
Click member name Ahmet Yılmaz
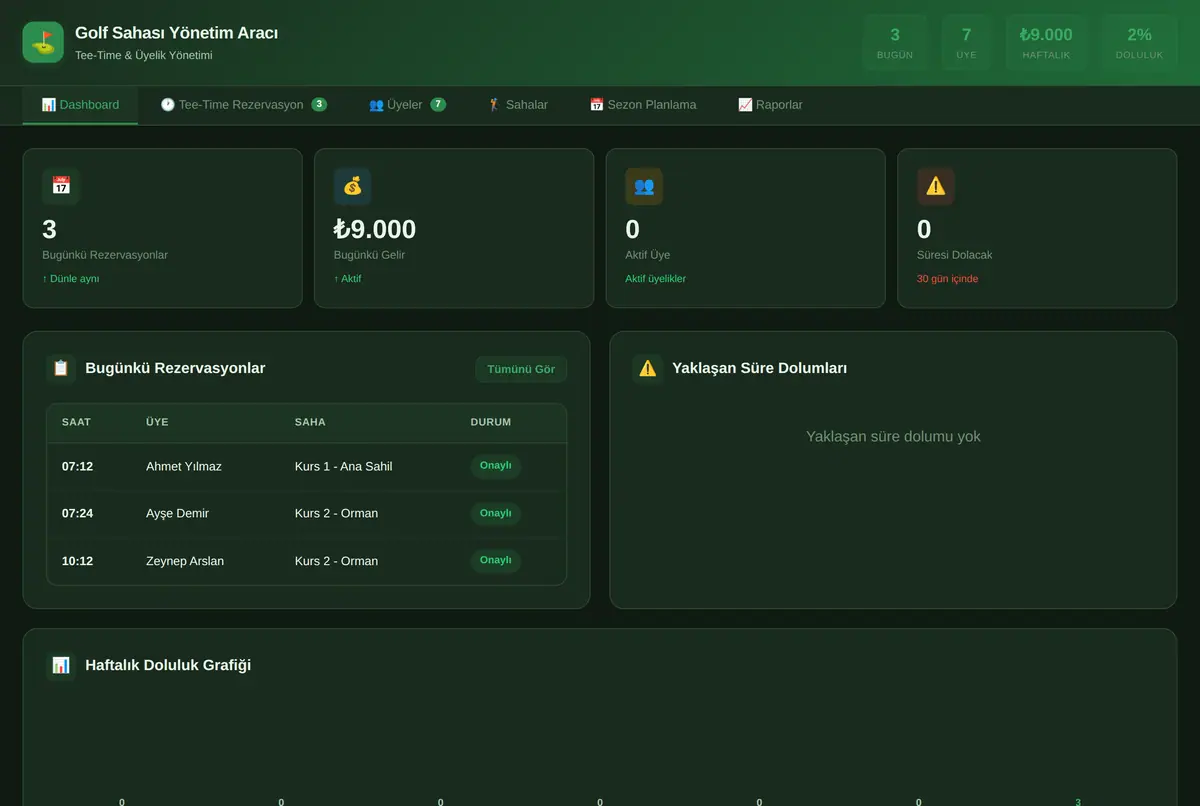click(184, 466)
